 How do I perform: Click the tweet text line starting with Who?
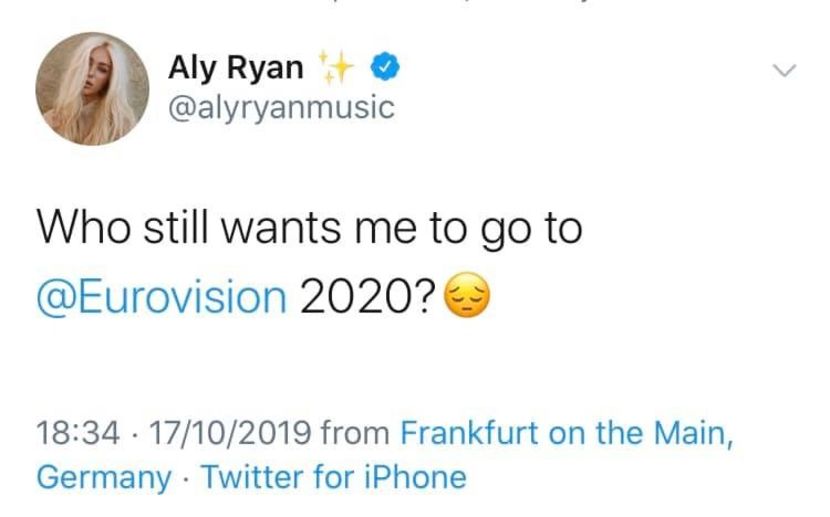point(309,229)
